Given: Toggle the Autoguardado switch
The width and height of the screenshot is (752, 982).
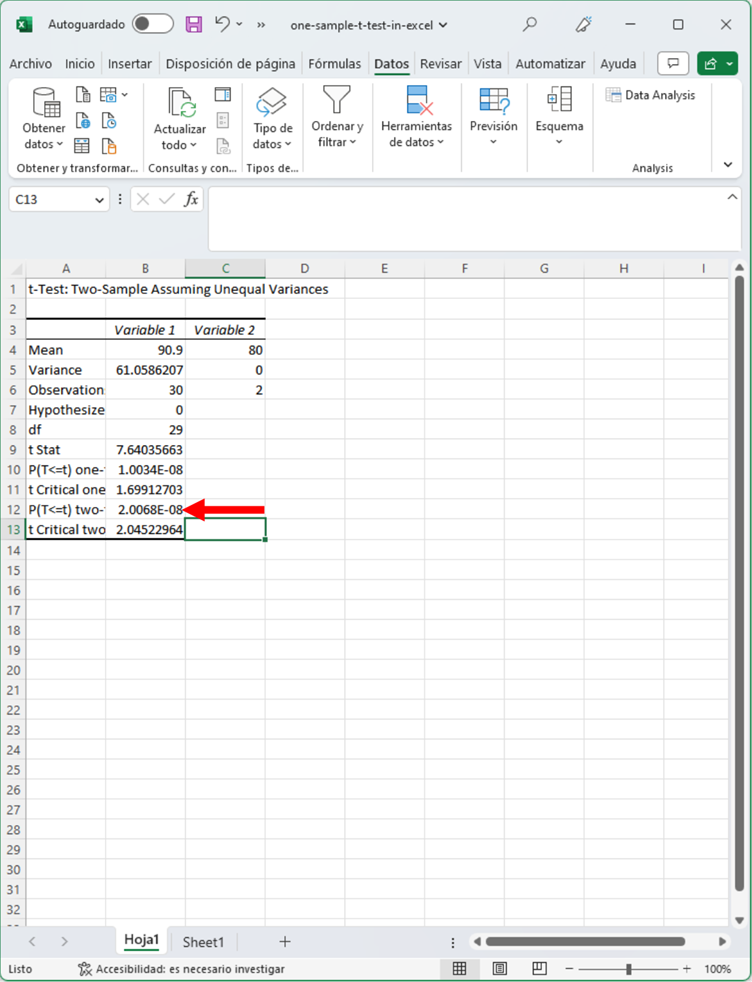Looking at the screenshot, I should pos(152,24).
